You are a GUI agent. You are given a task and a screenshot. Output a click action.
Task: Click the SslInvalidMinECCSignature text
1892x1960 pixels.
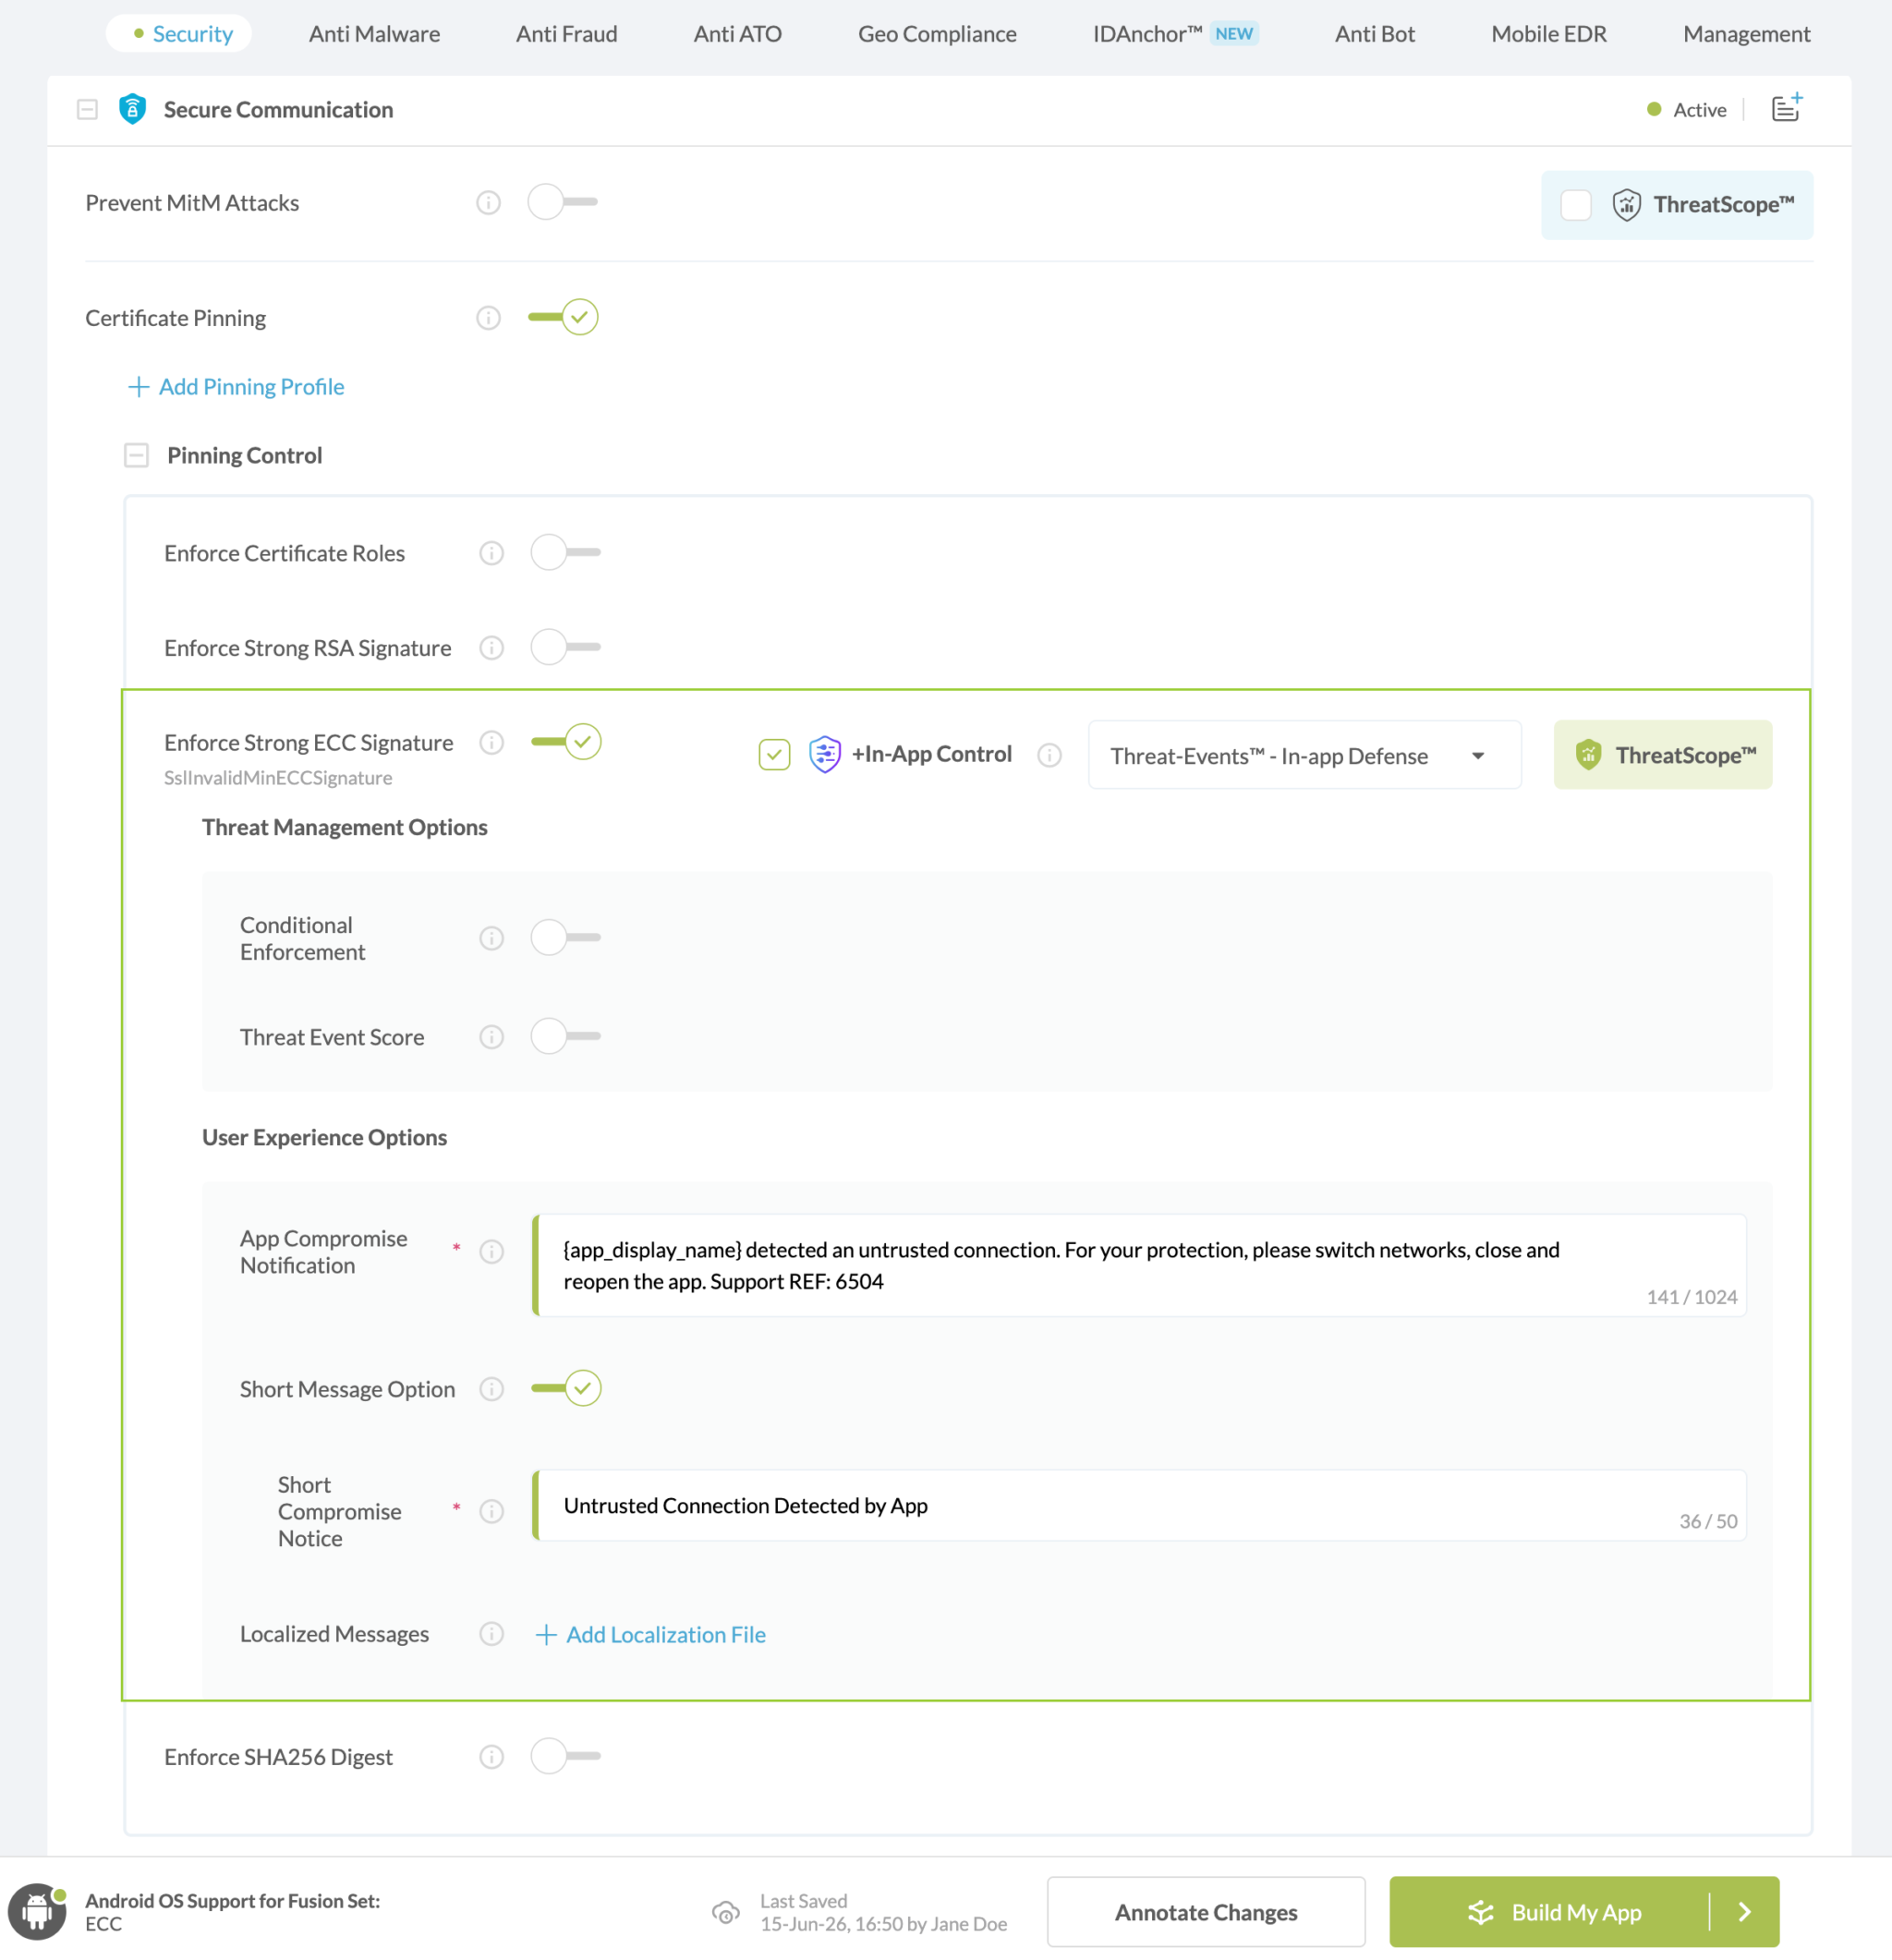278,778
